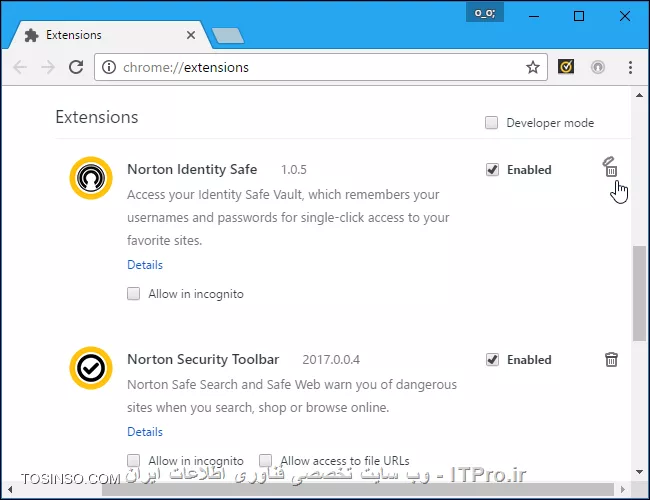Click the Norton Identity Safe title
The image size is (650, 500).
click(x=192, y=169)
